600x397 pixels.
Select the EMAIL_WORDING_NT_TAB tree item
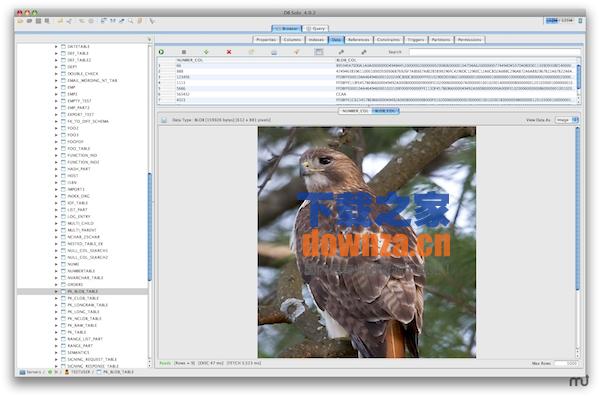pyautogui.click(x=92, y=80)
